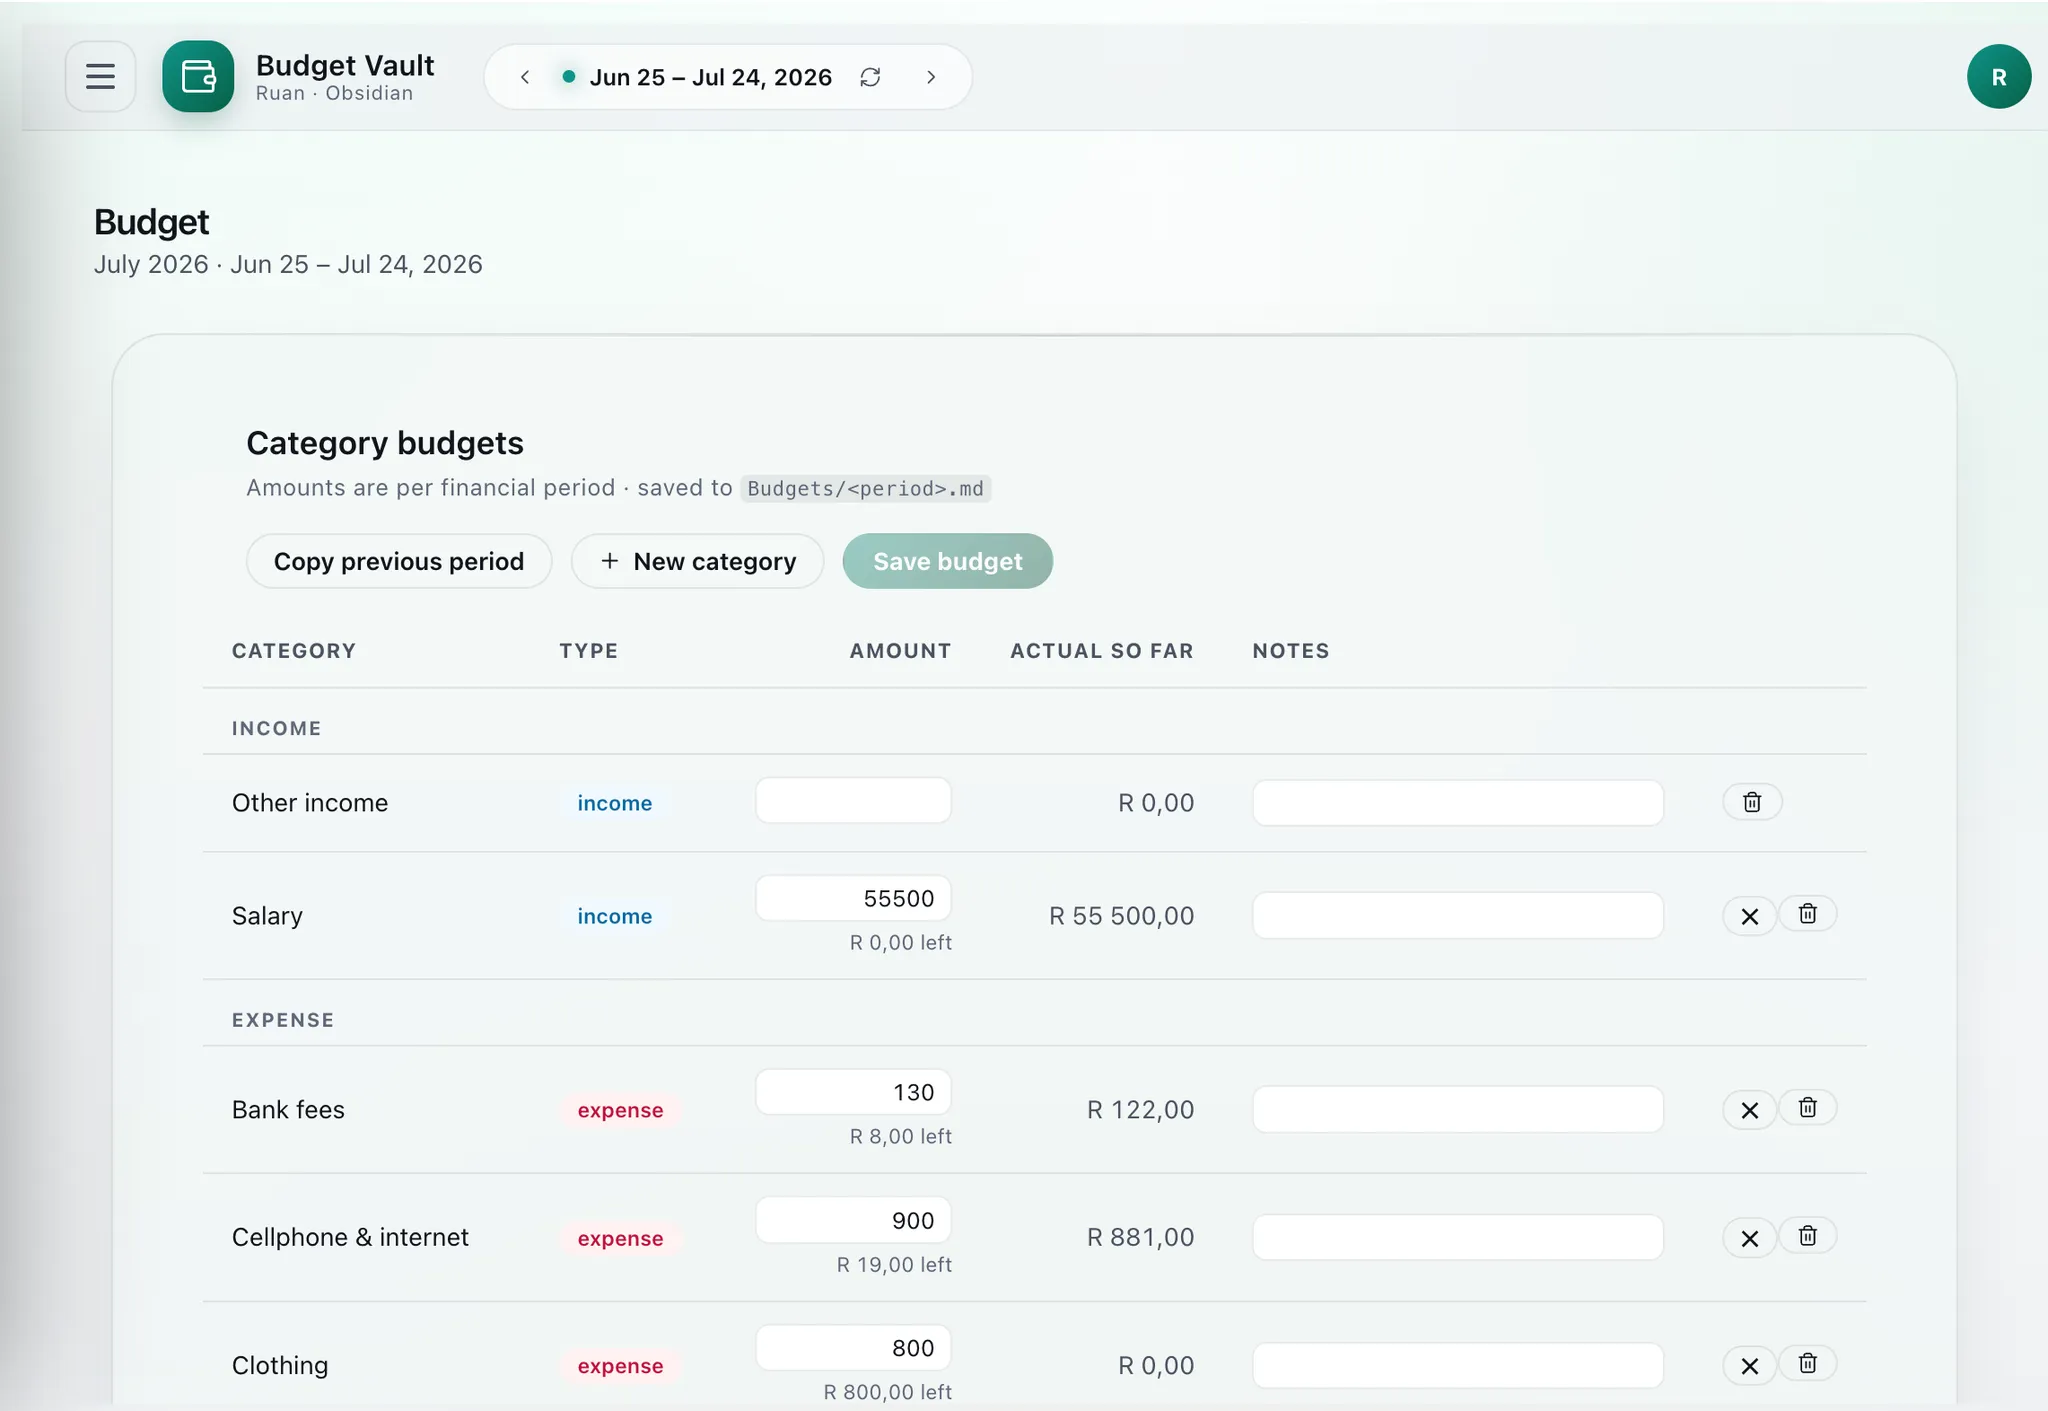Click the AMOUNT column header
The height and width of the screenshot is (1411, 2048).
click(900, 651)
